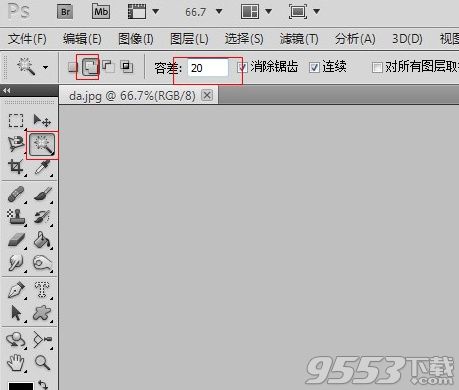The width and height of the screenshot is (459, 390).
Task: Click the black foreground color swatch
Action: pyautogui.click(x=21, y=386)
